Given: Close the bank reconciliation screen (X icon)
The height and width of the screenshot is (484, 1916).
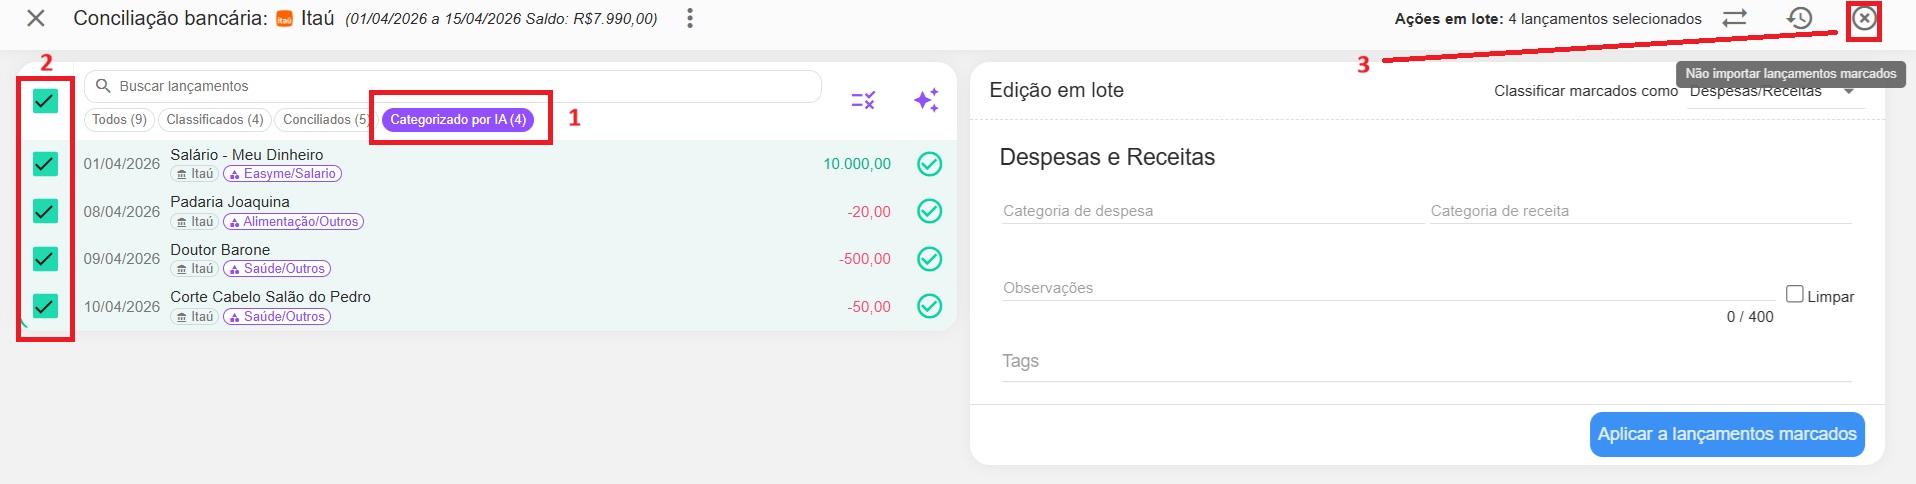Looking at the screenshot, I should click(36, 18).
